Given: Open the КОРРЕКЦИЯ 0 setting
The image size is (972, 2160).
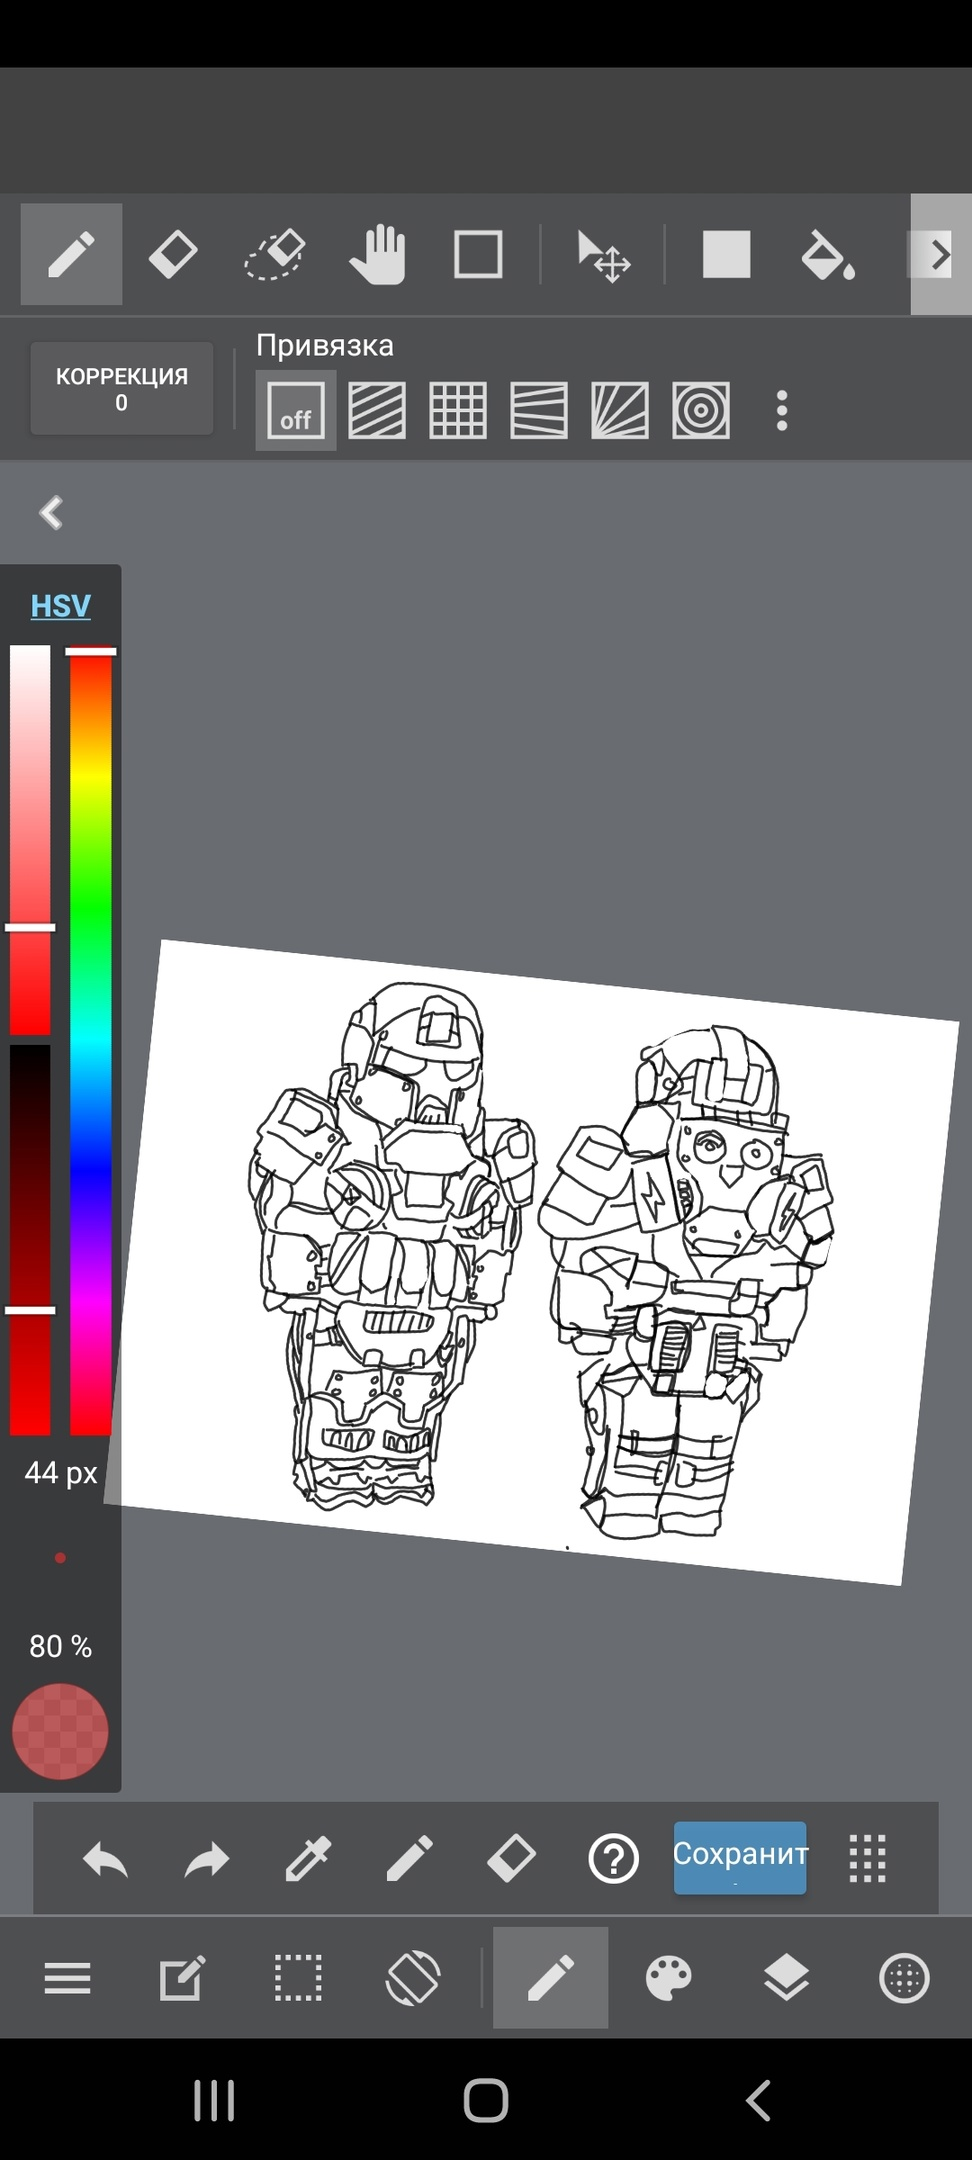Looking at the screenshot, I should [121, 389].
